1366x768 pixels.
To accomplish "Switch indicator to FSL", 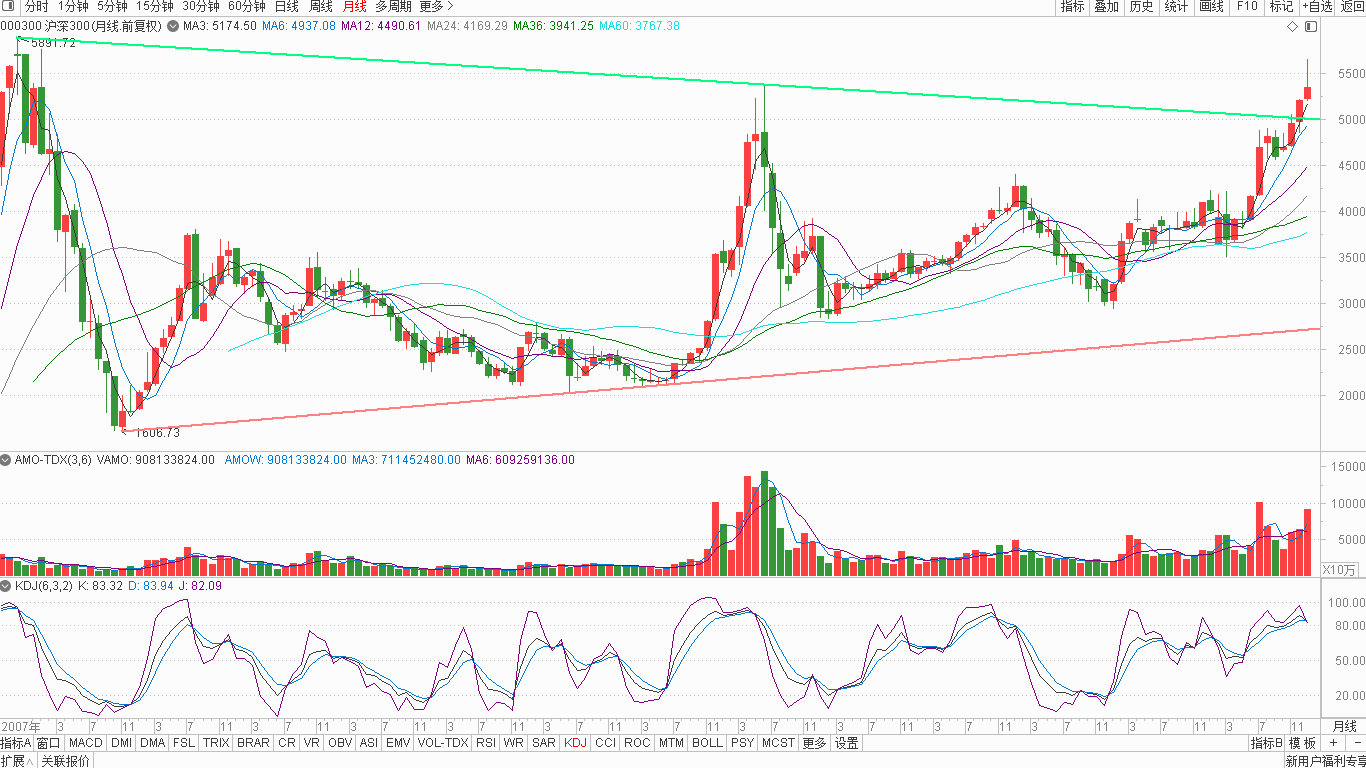I will tap(184, 743).
